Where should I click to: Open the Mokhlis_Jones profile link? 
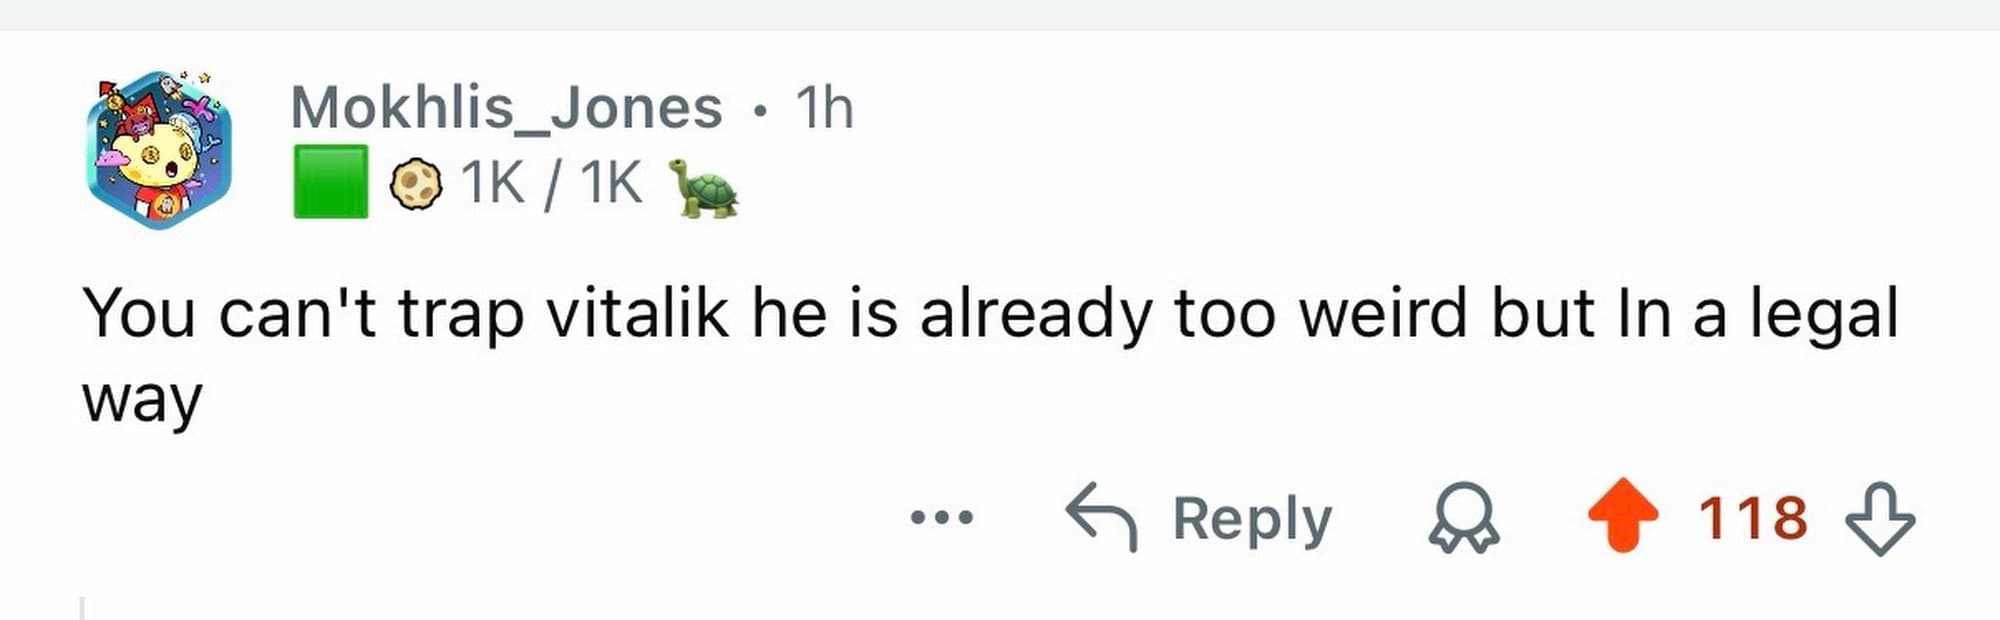[506, 107]
